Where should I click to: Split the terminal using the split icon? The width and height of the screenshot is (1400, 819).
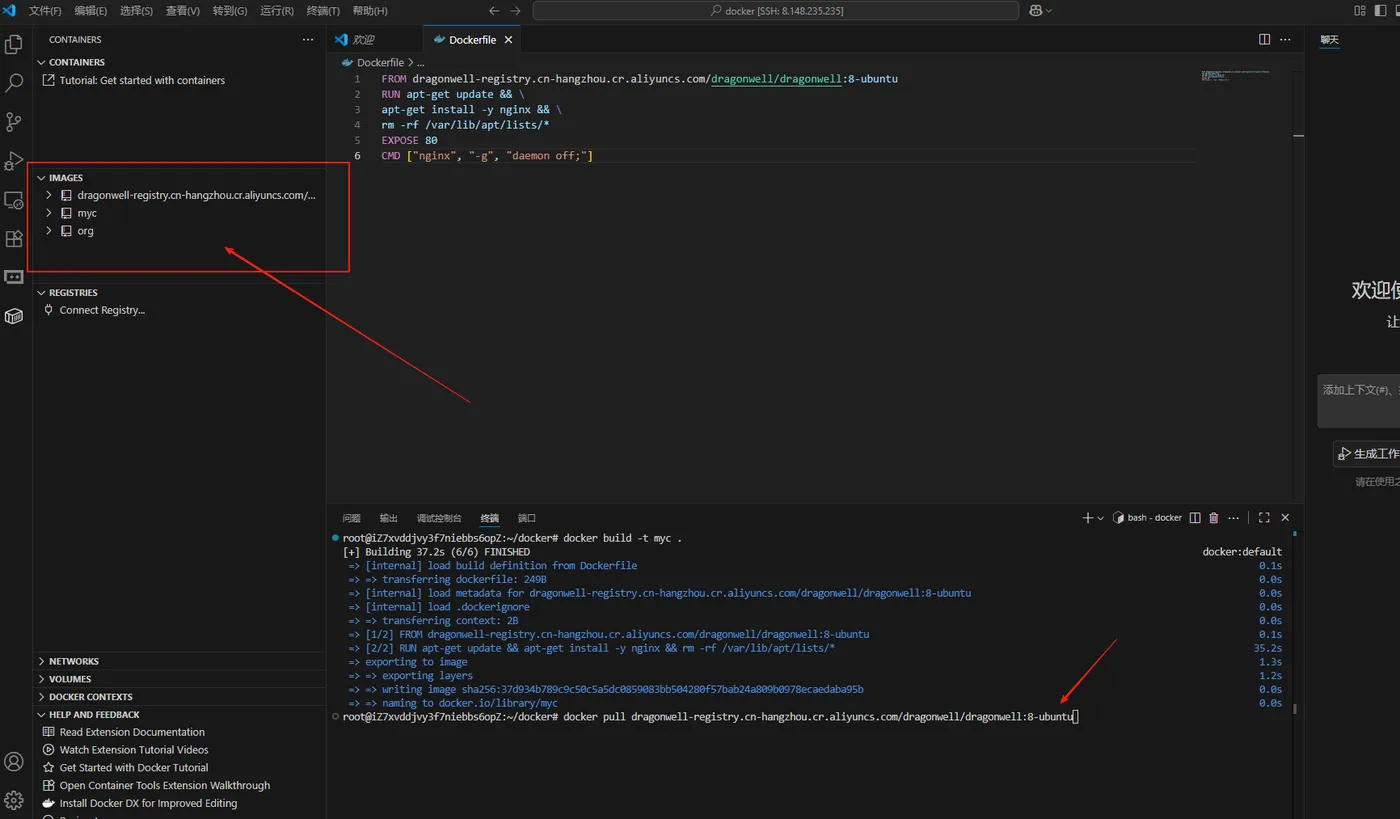pos(1194,518)
